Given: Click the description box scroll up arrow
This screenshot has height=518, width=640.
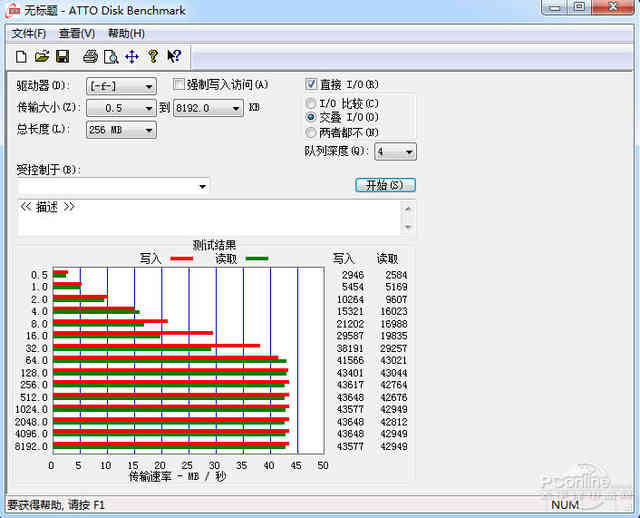Looking at the screenshot, I should (x=408, y=209).
